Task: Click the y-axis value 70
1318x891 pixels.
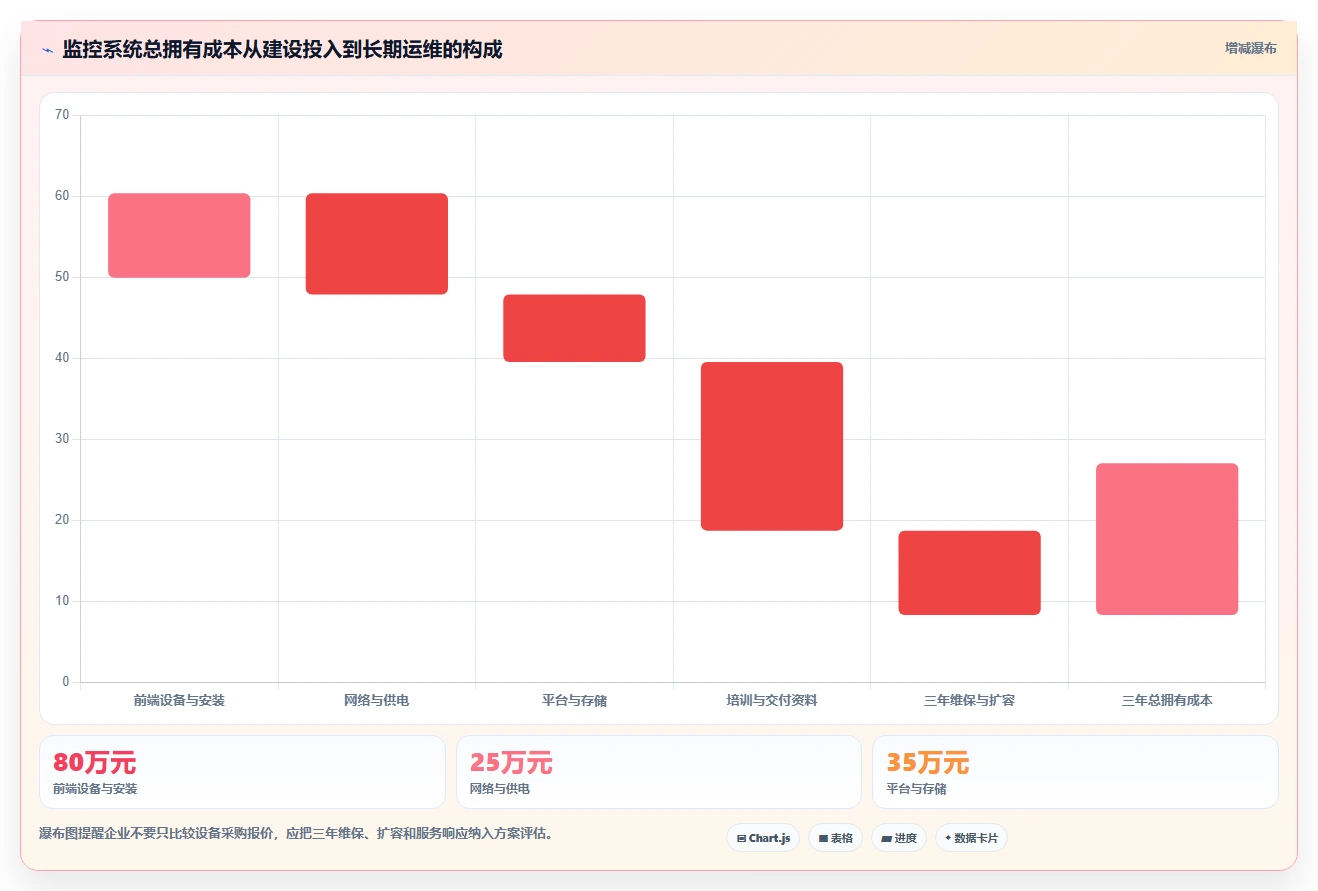Action: 62,115
